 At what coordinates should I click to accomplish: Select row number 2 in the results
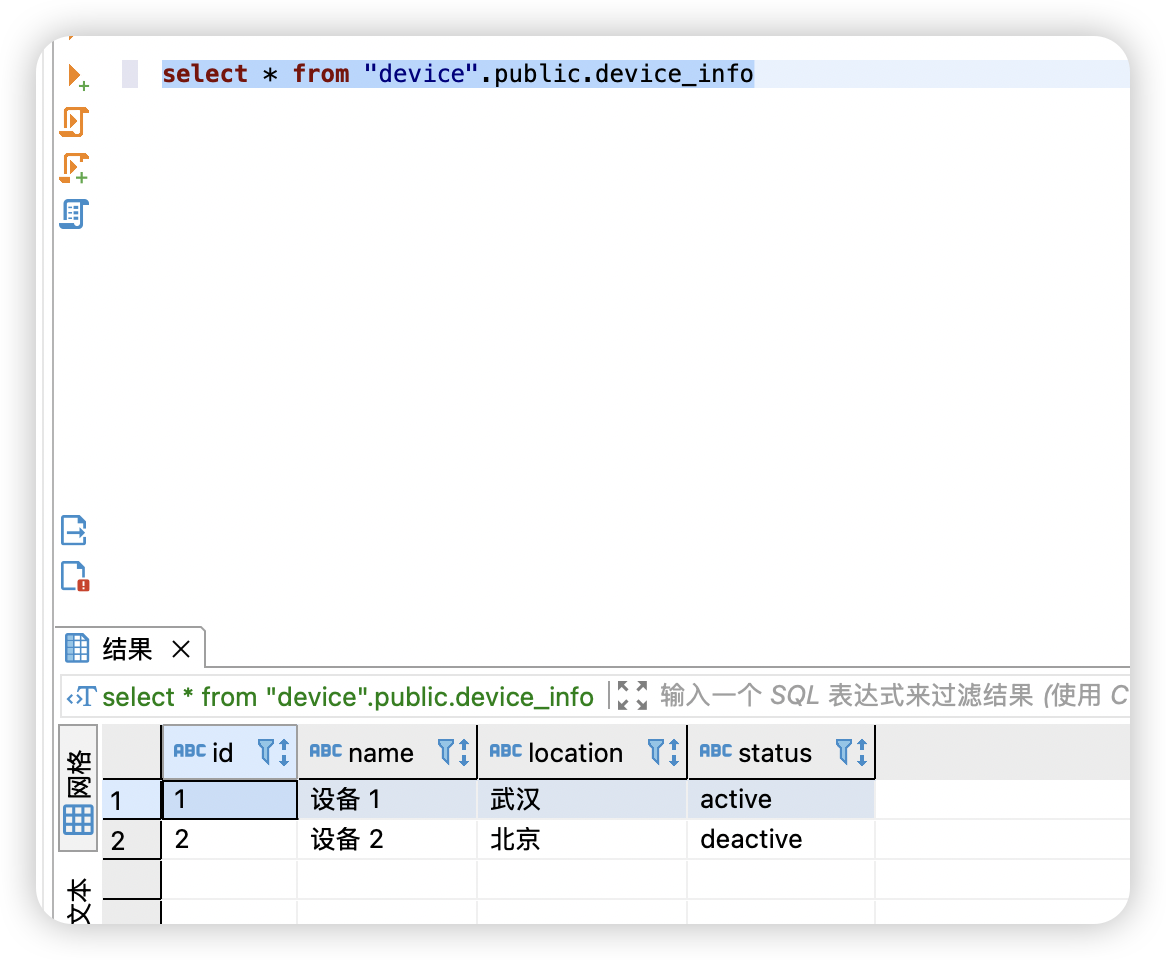point(131,839)
